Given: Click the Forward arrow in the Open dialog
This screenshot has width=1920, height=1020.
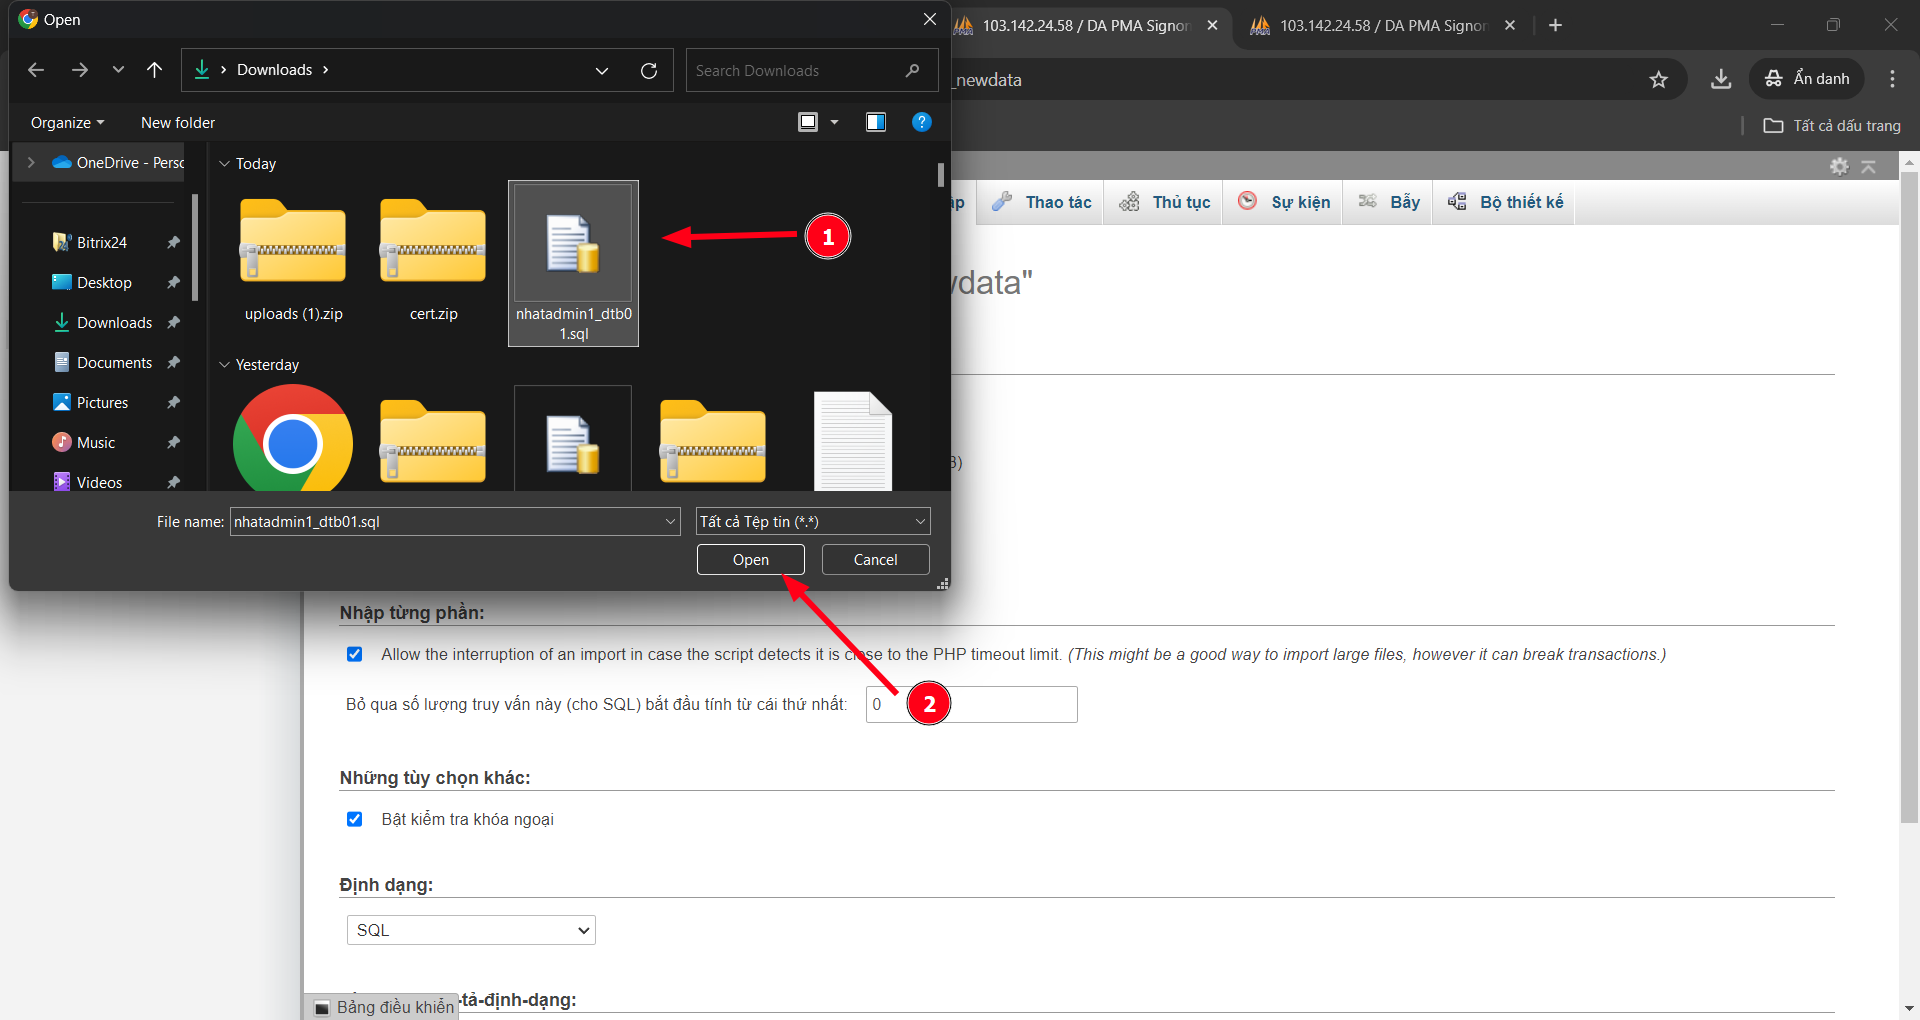Looking at the screenshot, I should (x=80, y=70).
